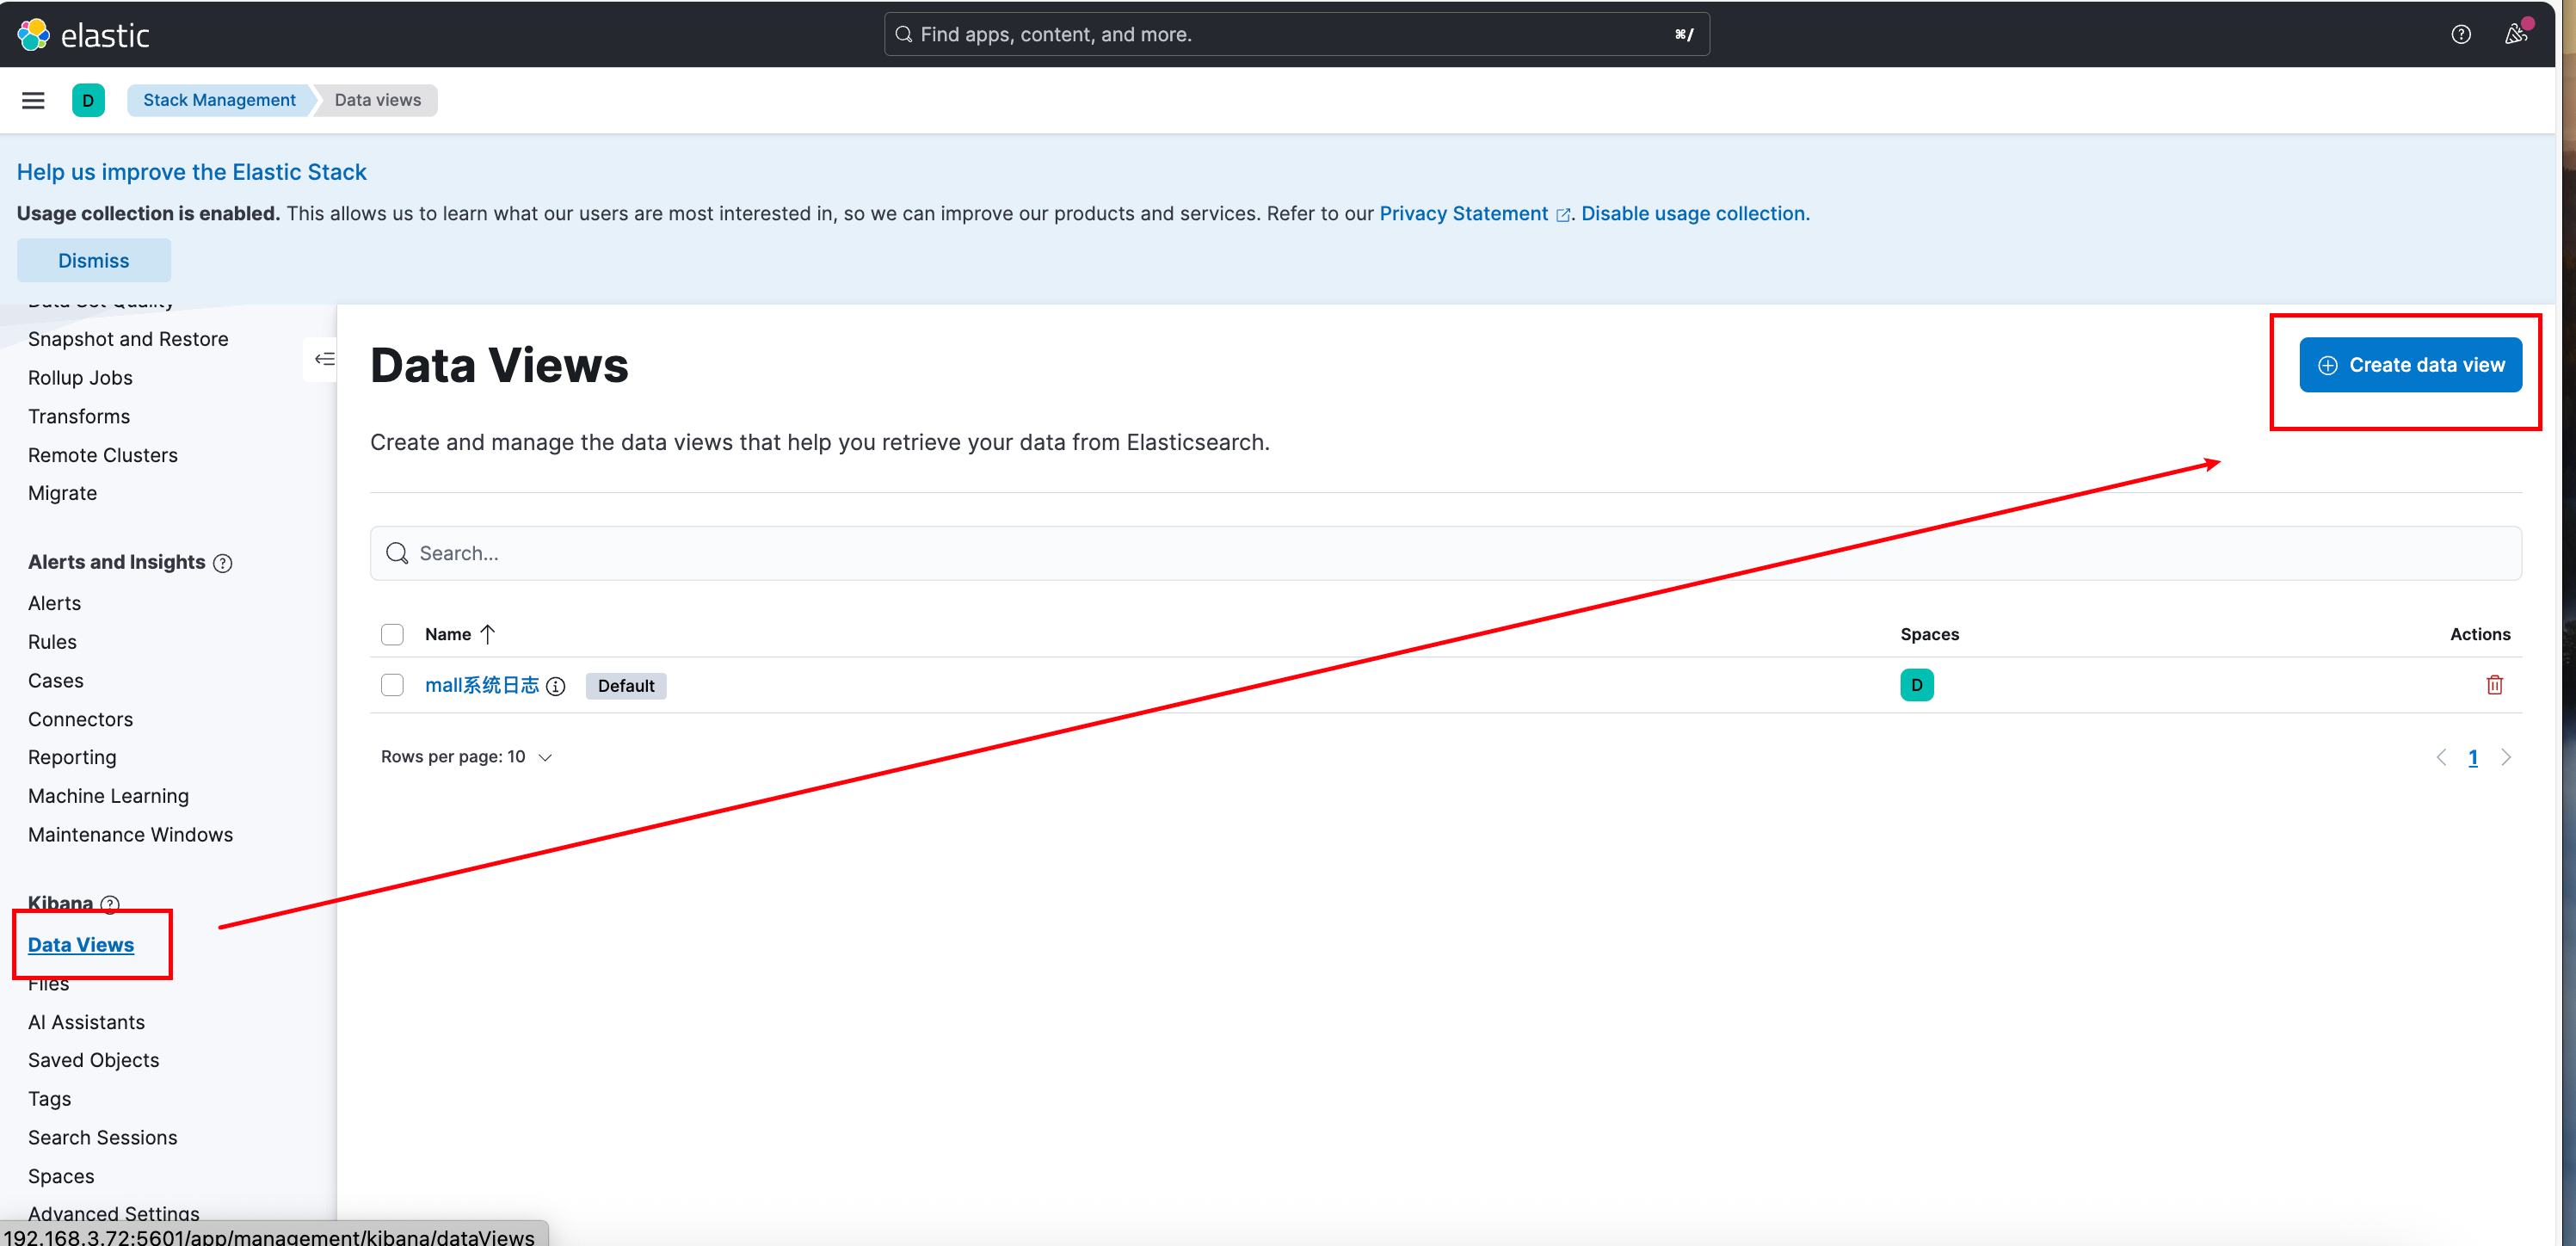Open Snapshot and Restore in sidebar
The image size is (2576, 1246).
pos(128,339)
